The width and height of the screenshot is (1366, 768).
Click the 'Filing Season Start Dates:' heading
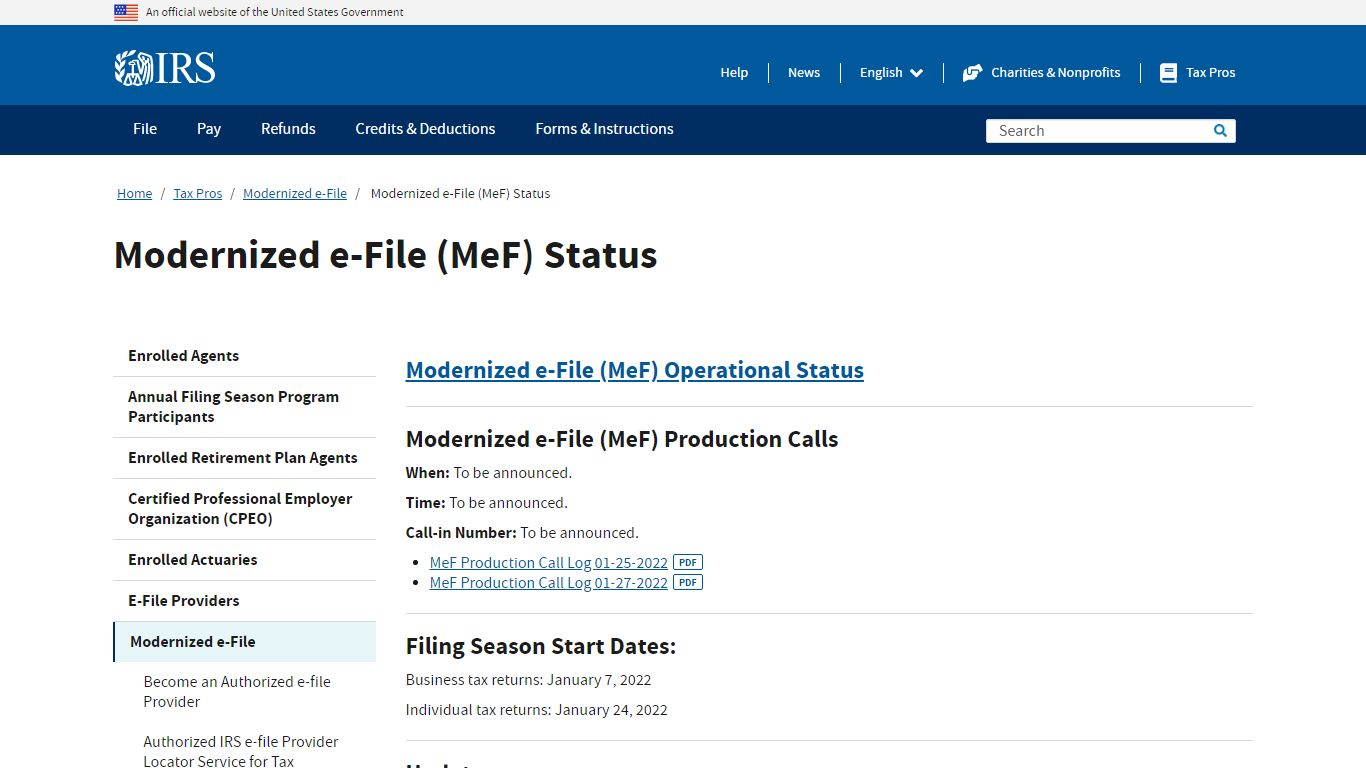(x=541, y=647)
